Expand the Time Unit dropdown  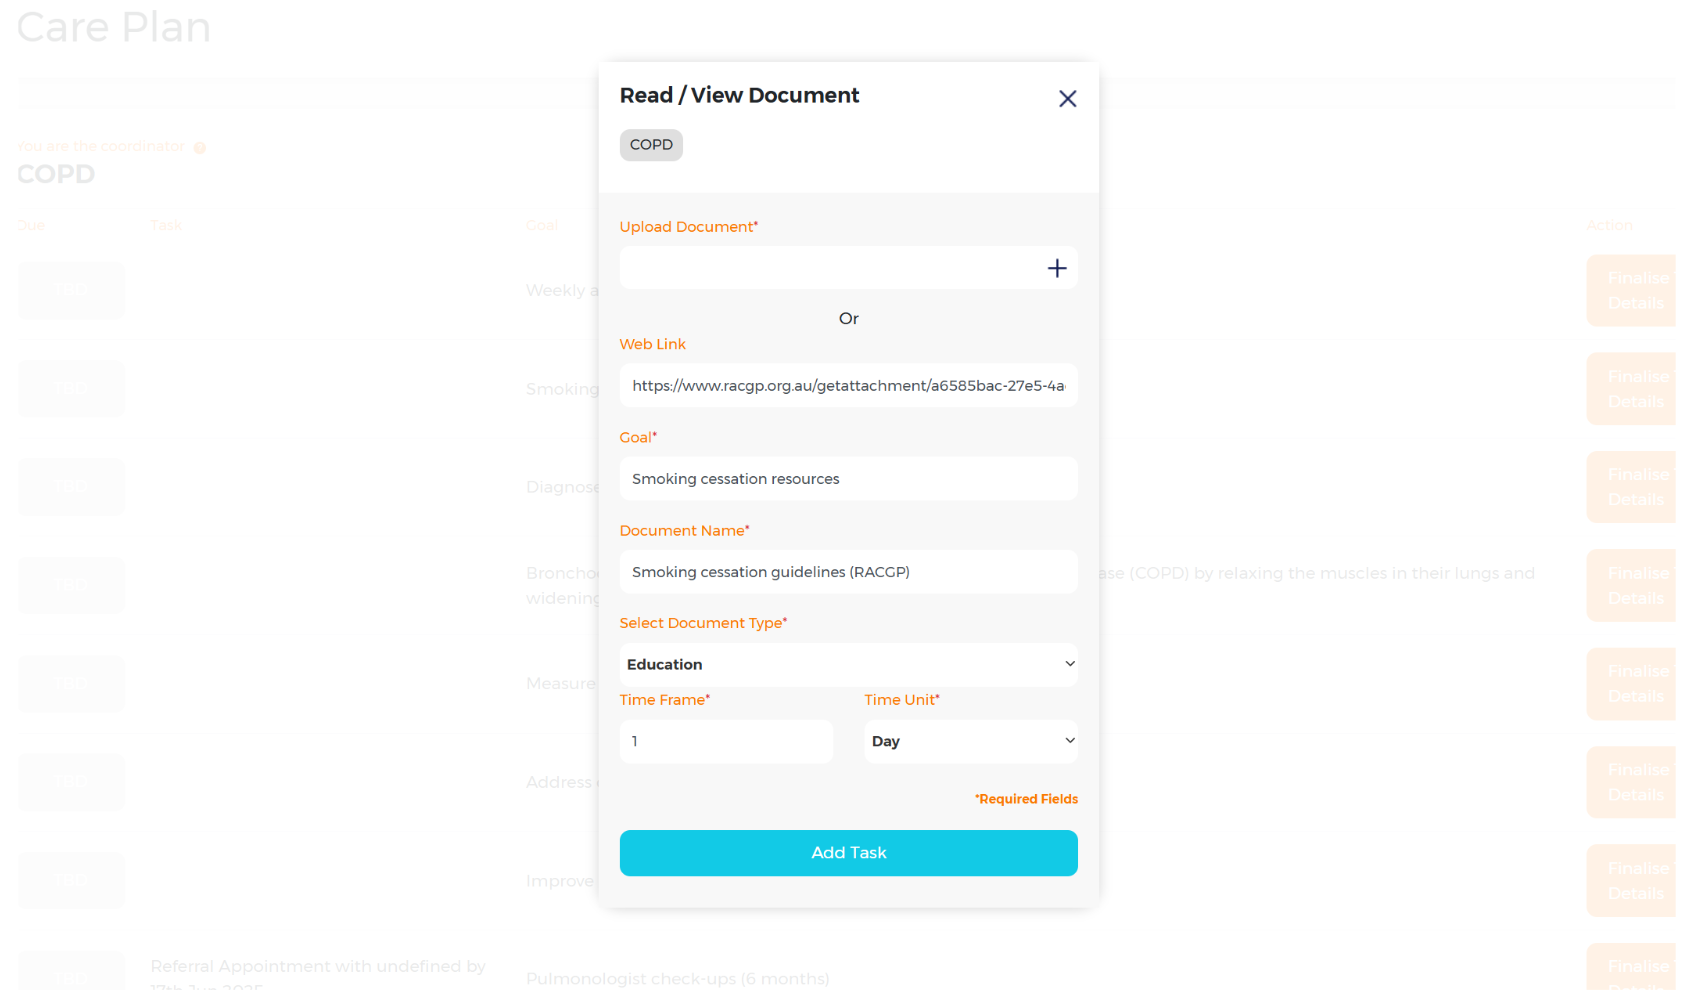tap(970, 742)
